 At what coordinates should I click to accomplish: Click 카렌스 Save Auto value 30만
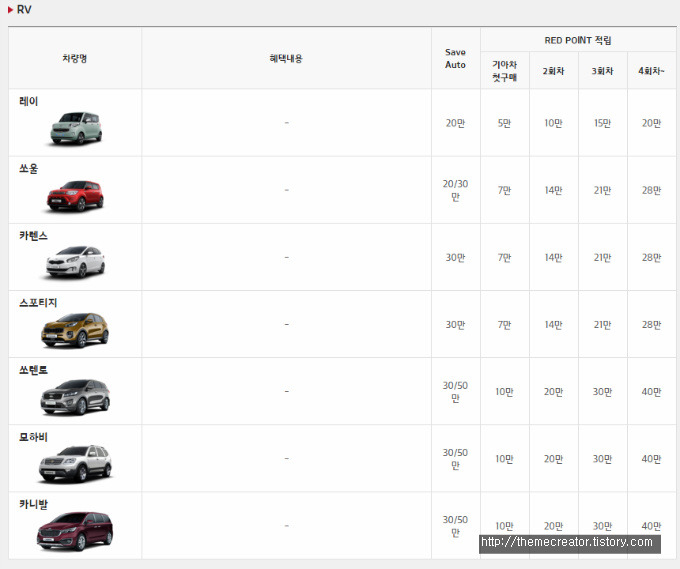(x=455, y=258)
